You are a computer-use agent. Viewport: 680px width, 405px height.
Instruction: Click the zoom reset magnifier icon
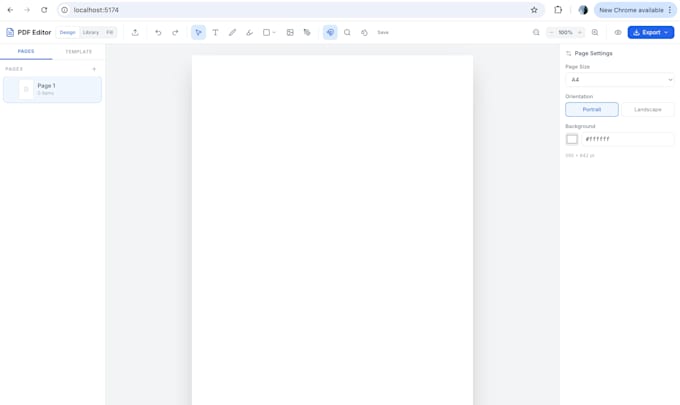(536, 33)
